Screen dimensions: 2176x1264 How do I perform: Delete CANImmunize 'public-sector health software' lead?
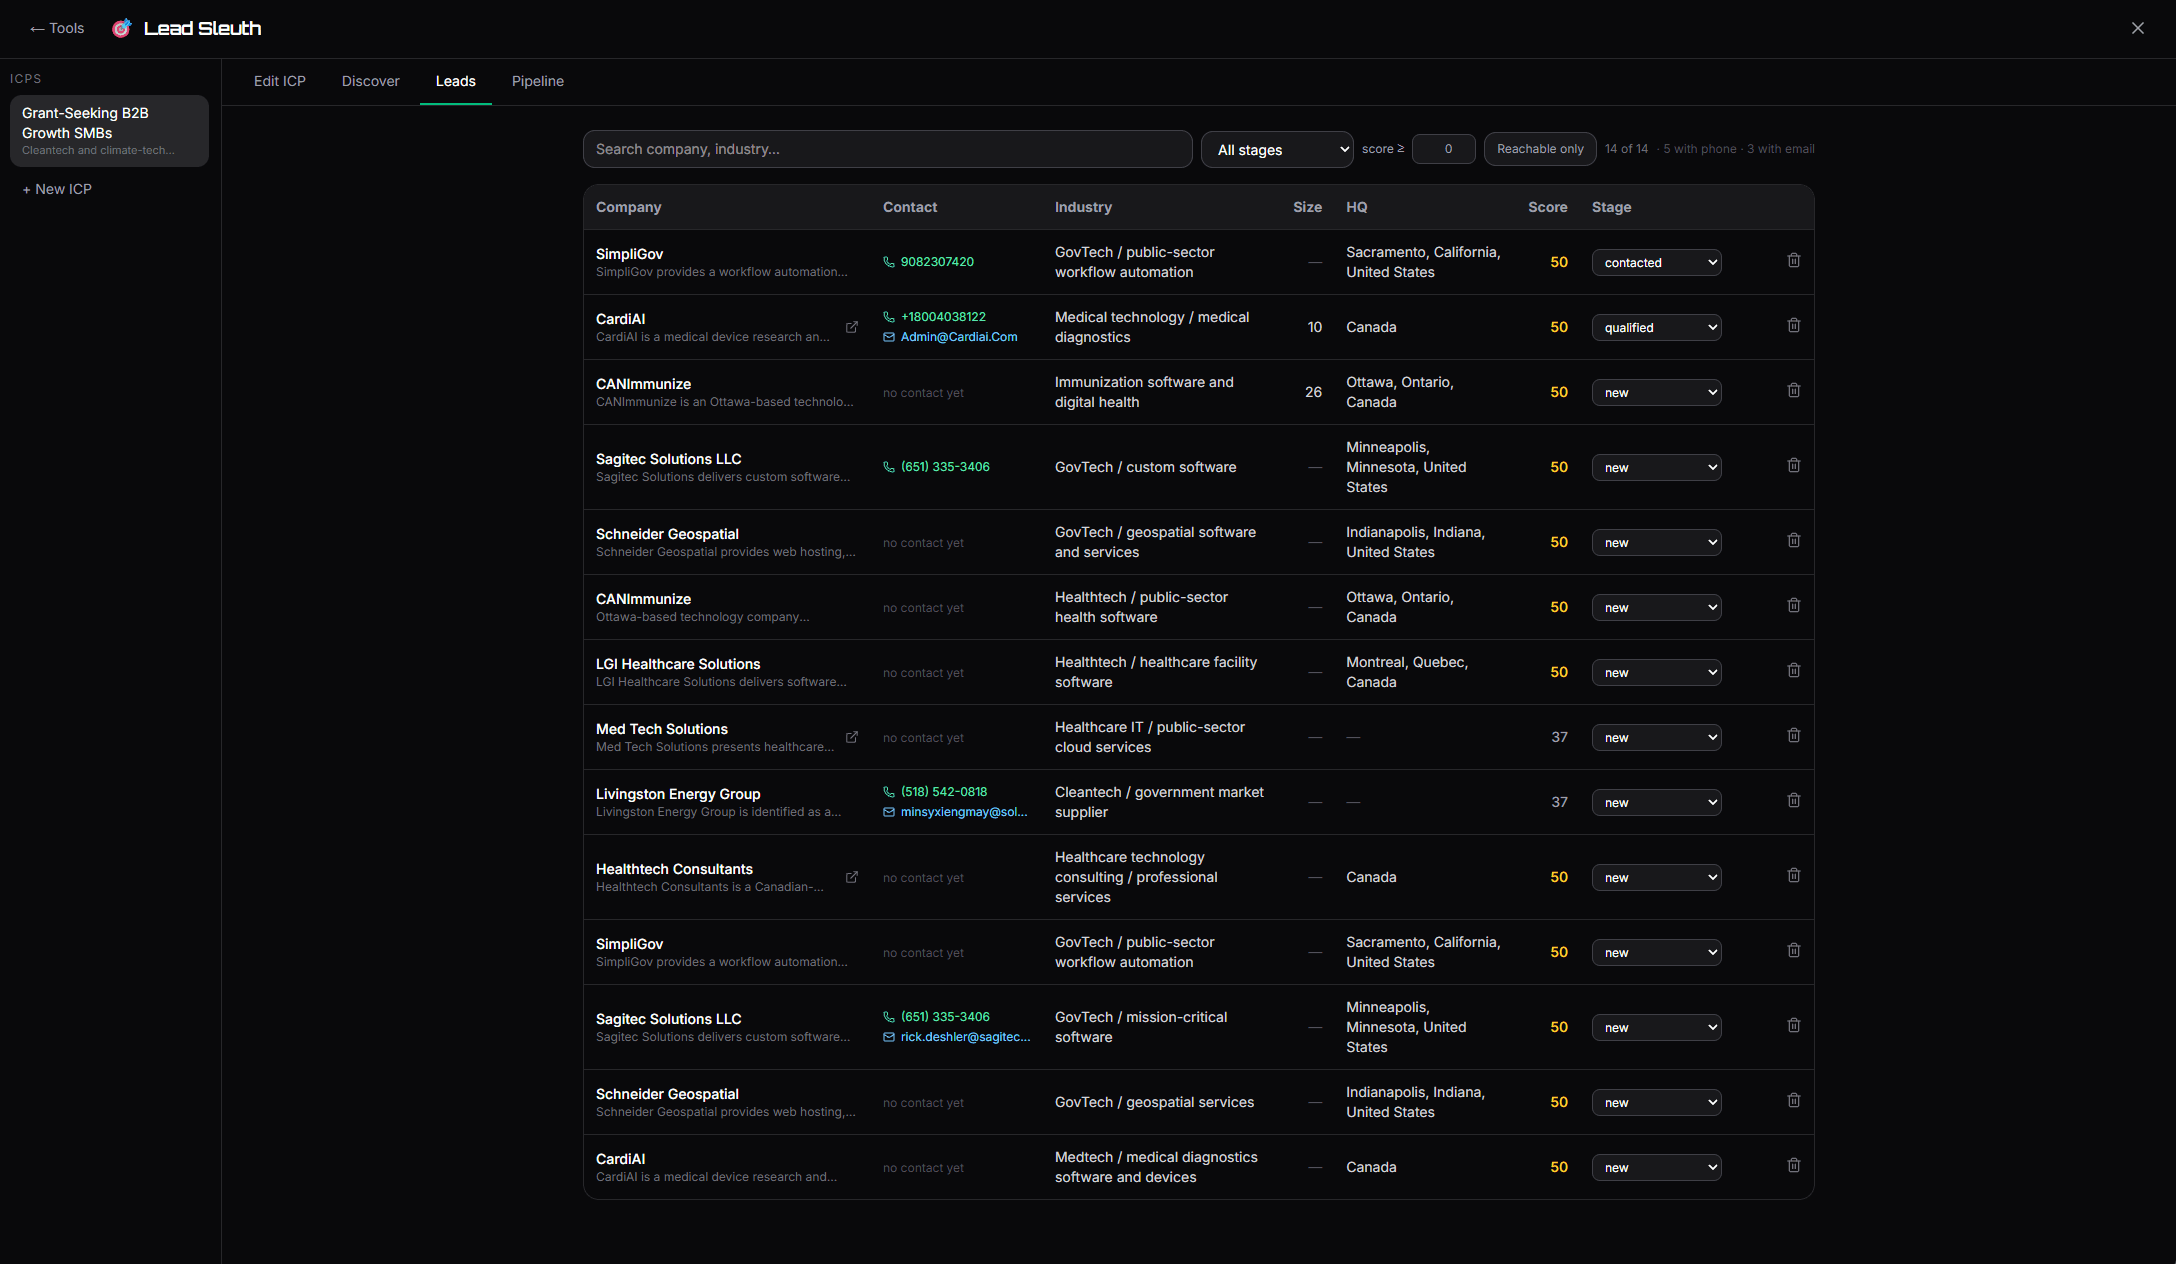point(1794,606)
